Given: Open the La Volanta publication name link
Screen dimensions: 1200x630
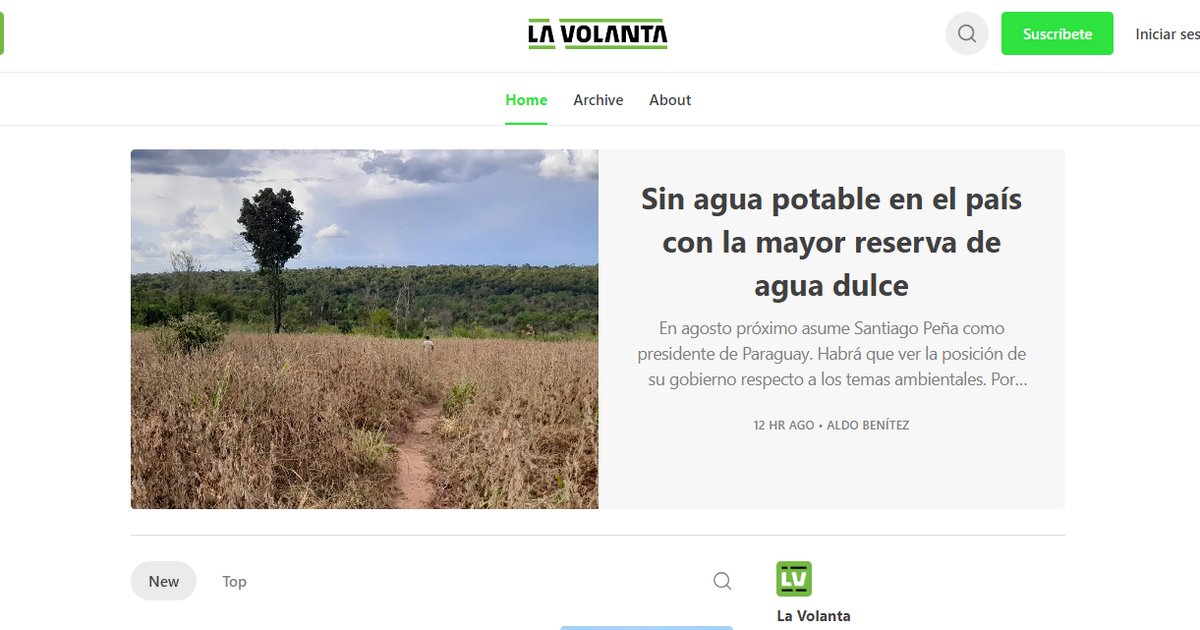Looking at the screenshot, I should [x=813, y=615].
